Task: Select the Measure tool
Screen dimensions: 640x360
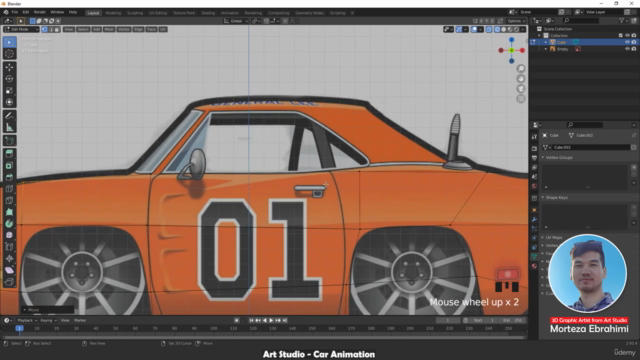Action: [x=9, y=127]
